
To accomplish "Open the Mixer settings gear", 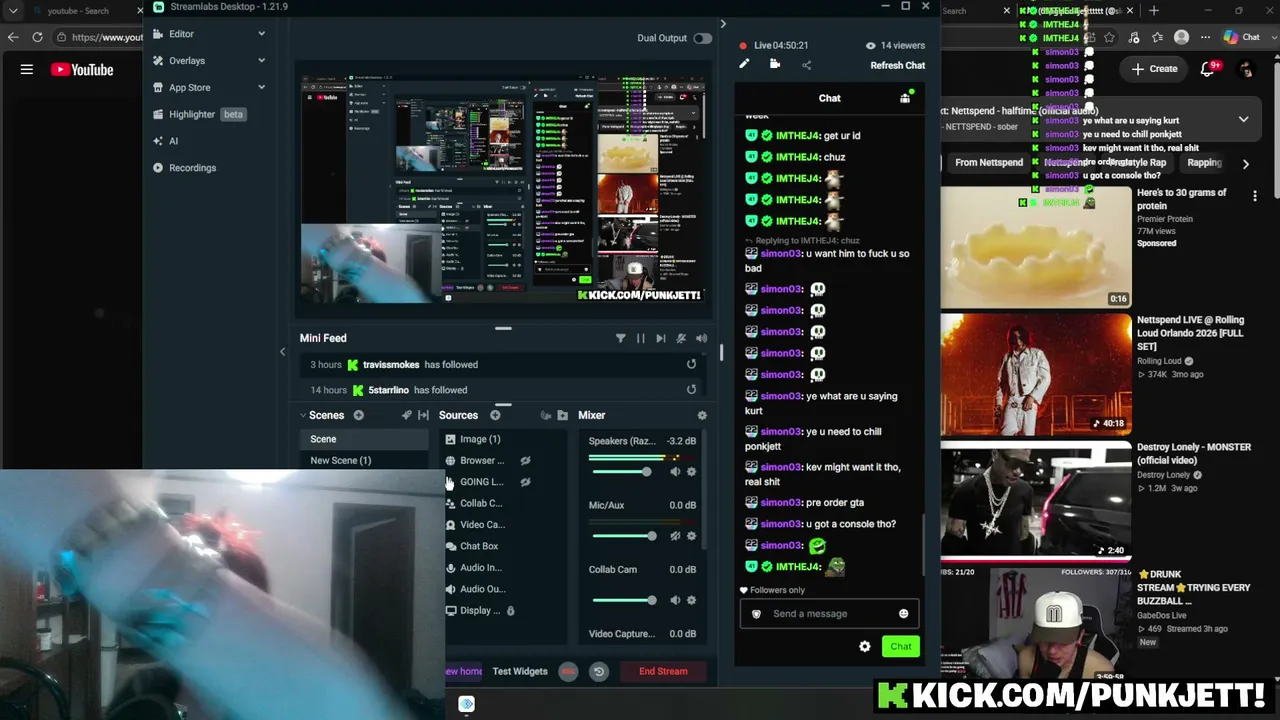I will 702,415.
